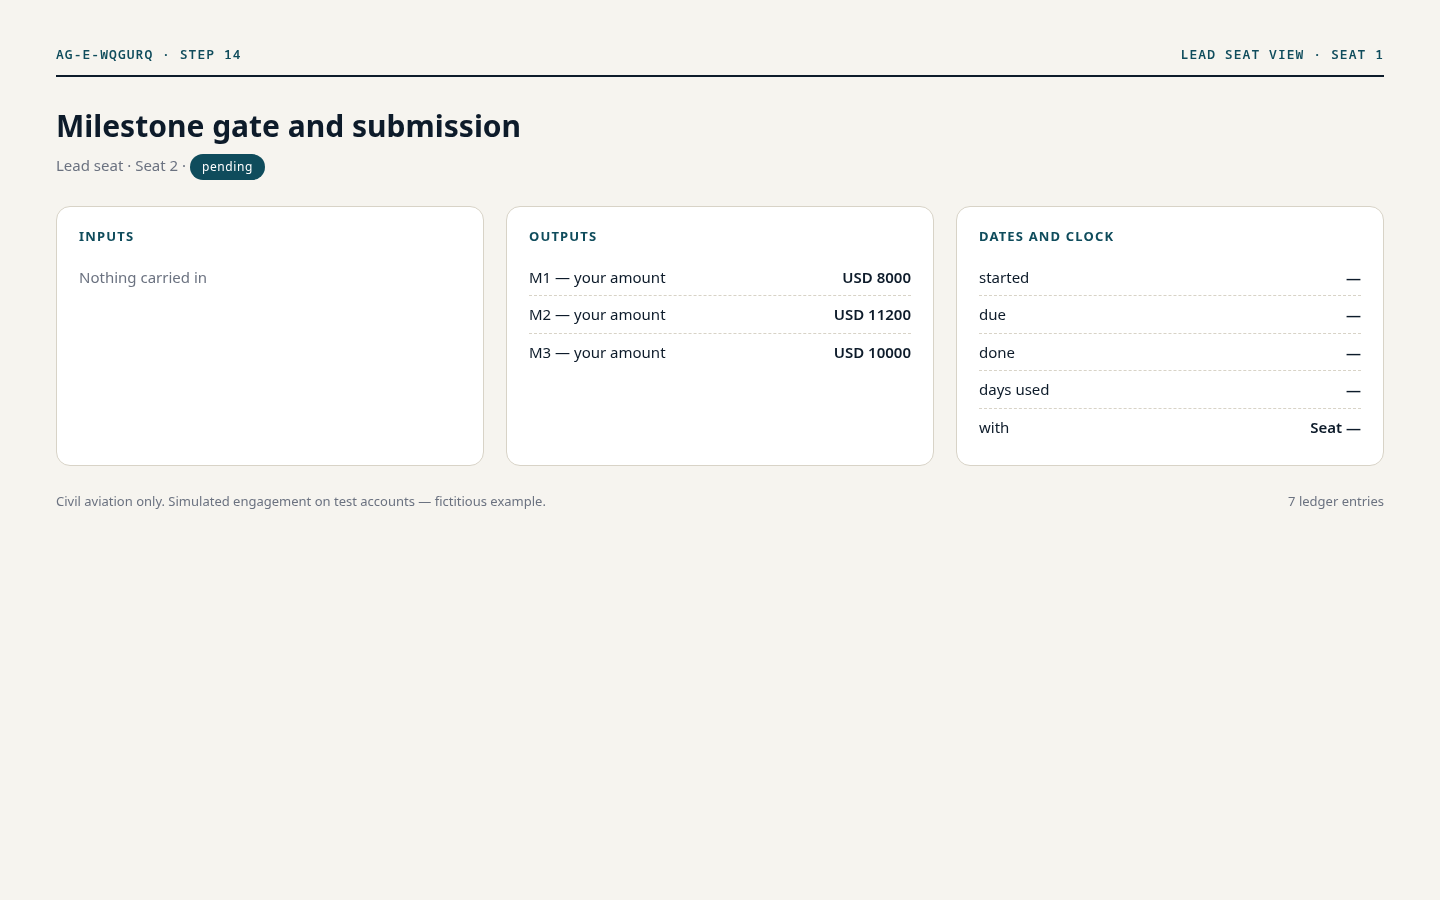Click the Civil aviation only footer disclaimer
The height and width of the screenshot is (900, 1440).
[x=301, y=502]
